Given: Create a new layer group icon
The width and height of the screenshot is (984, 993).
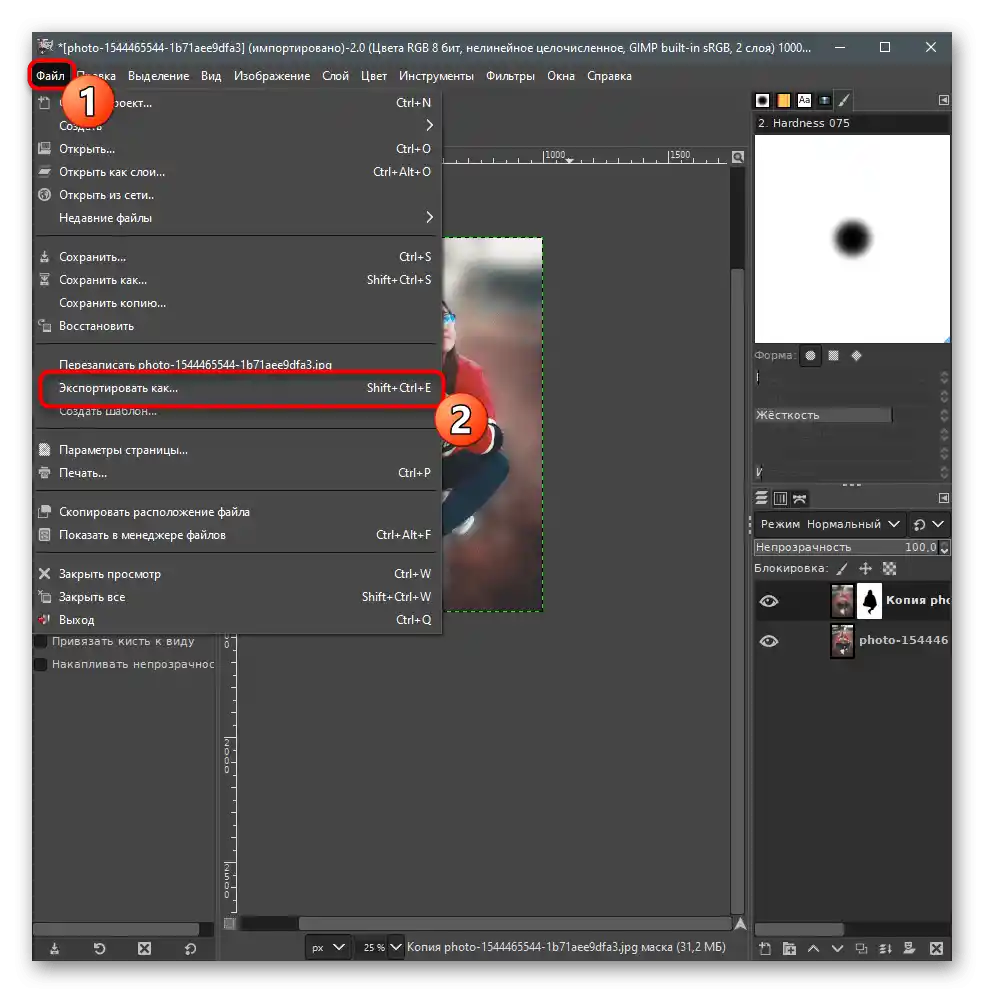Looking at the screenshot, I should (789, 948).
